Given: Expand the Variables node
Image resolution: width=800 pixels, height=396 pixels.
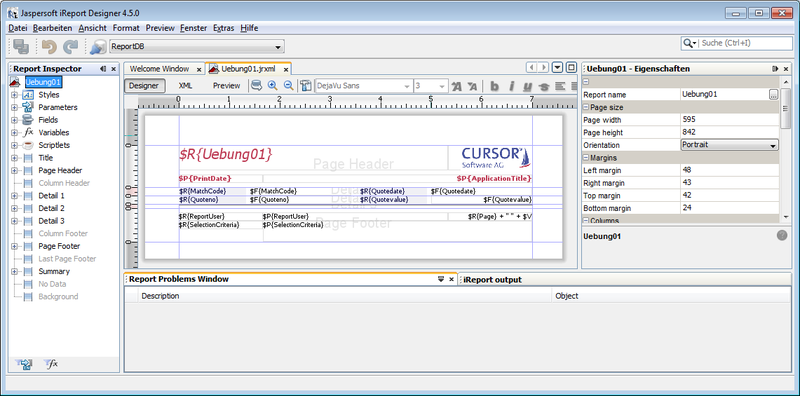Looking at the screenshot, I should 14,133.
